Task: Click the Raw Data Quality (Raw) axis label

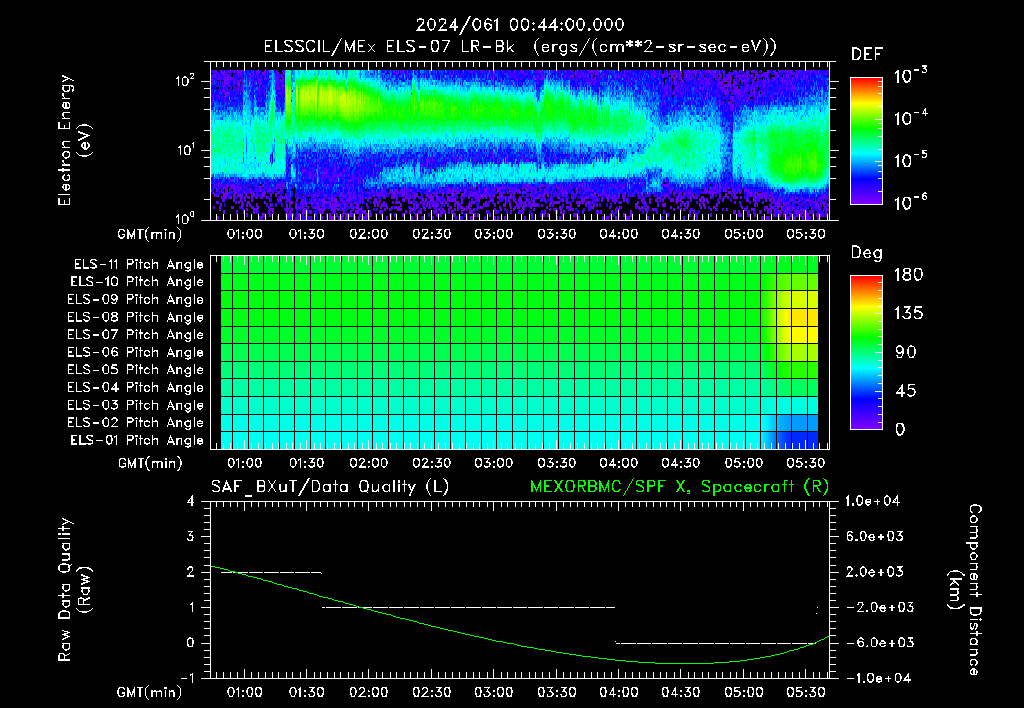Action: pos(74,590)
